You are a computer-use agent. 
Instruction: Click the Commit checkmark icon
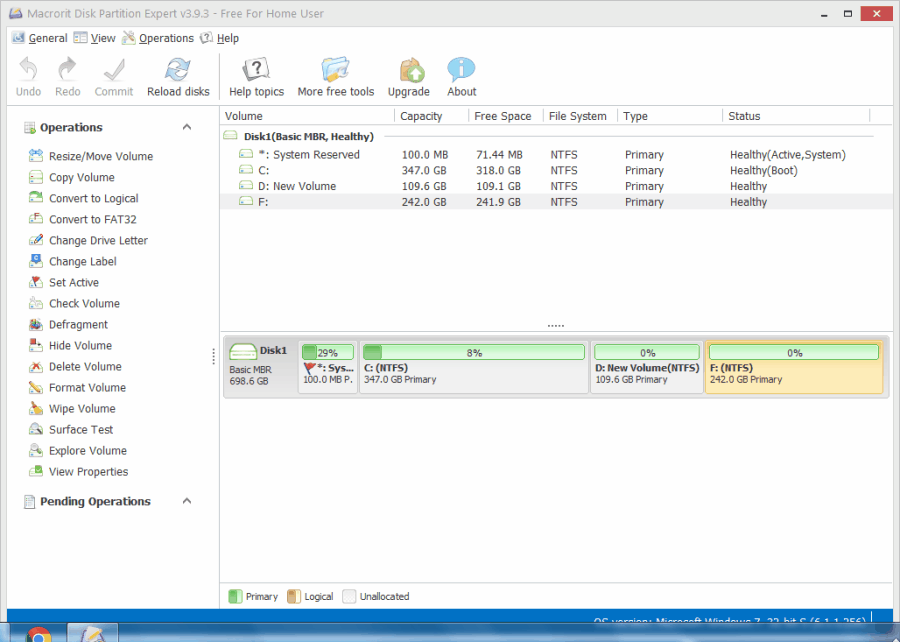114,69
